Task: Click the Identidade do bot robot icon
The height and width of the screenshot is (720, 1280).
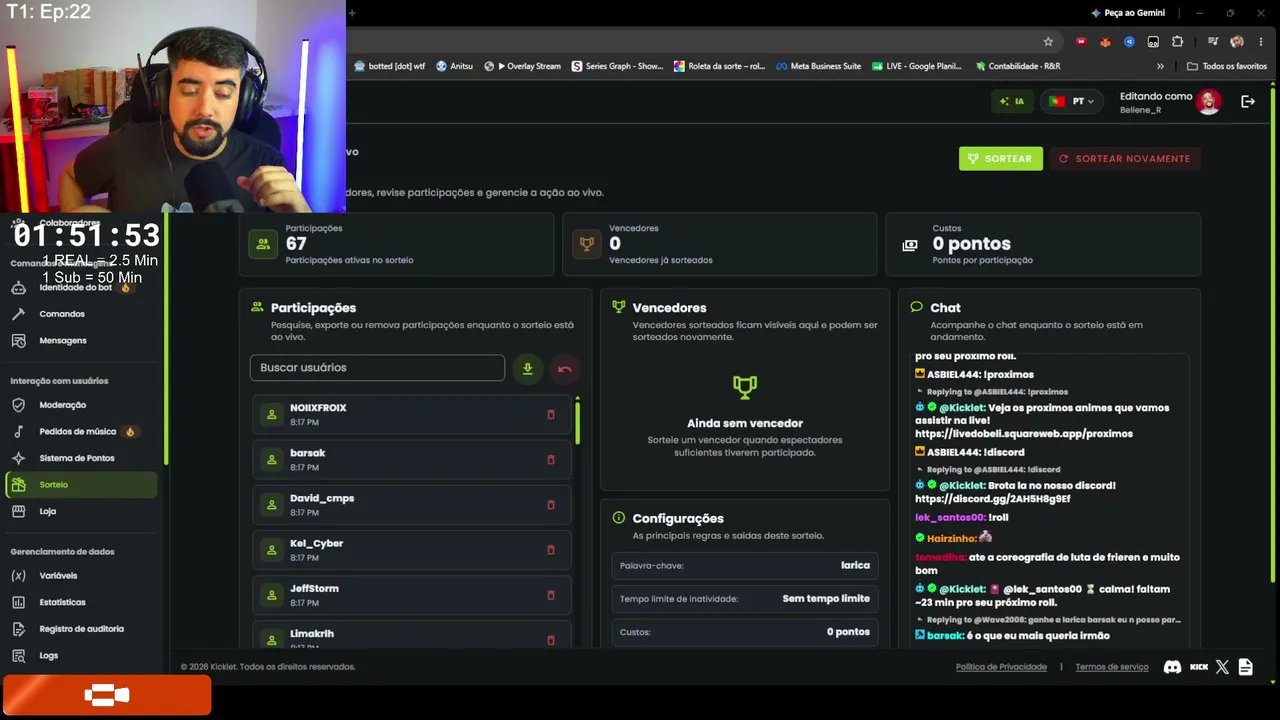Action: click(x=18, y=288)
